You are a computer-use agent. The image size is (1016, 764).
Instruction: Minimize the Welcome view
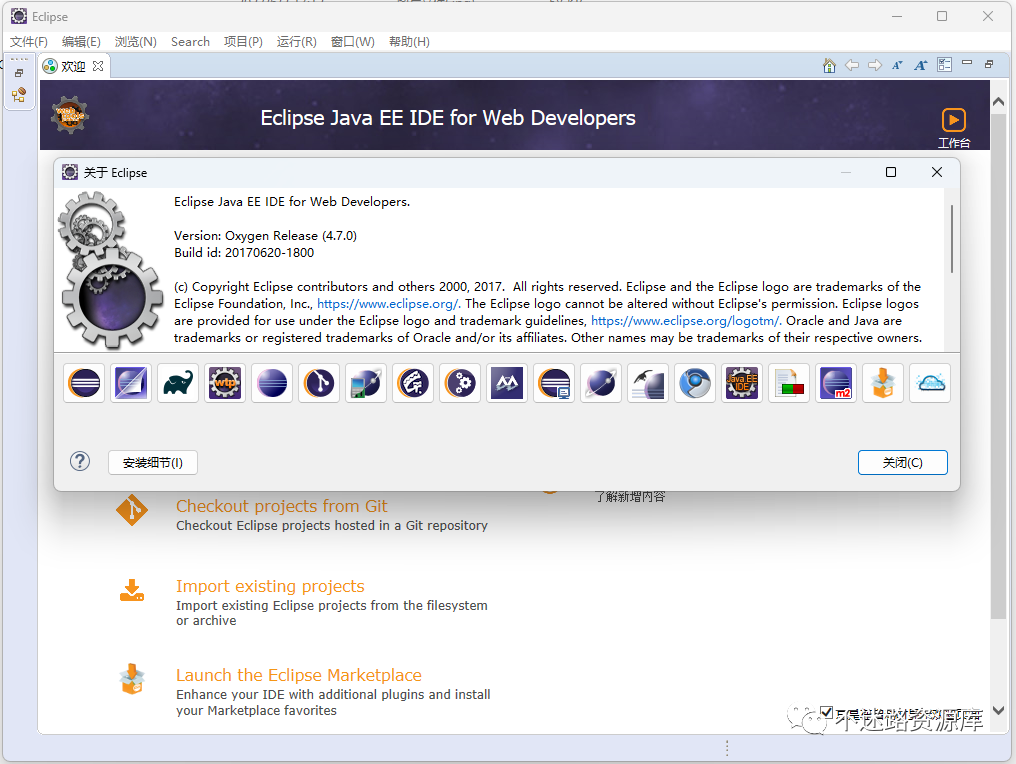click(x=967, y=63)
